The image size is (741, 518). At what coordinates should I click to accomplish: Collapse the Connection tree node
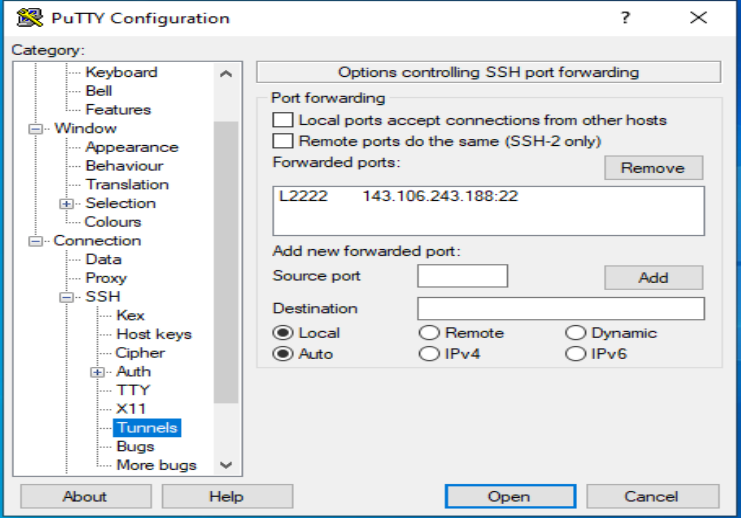35,241
